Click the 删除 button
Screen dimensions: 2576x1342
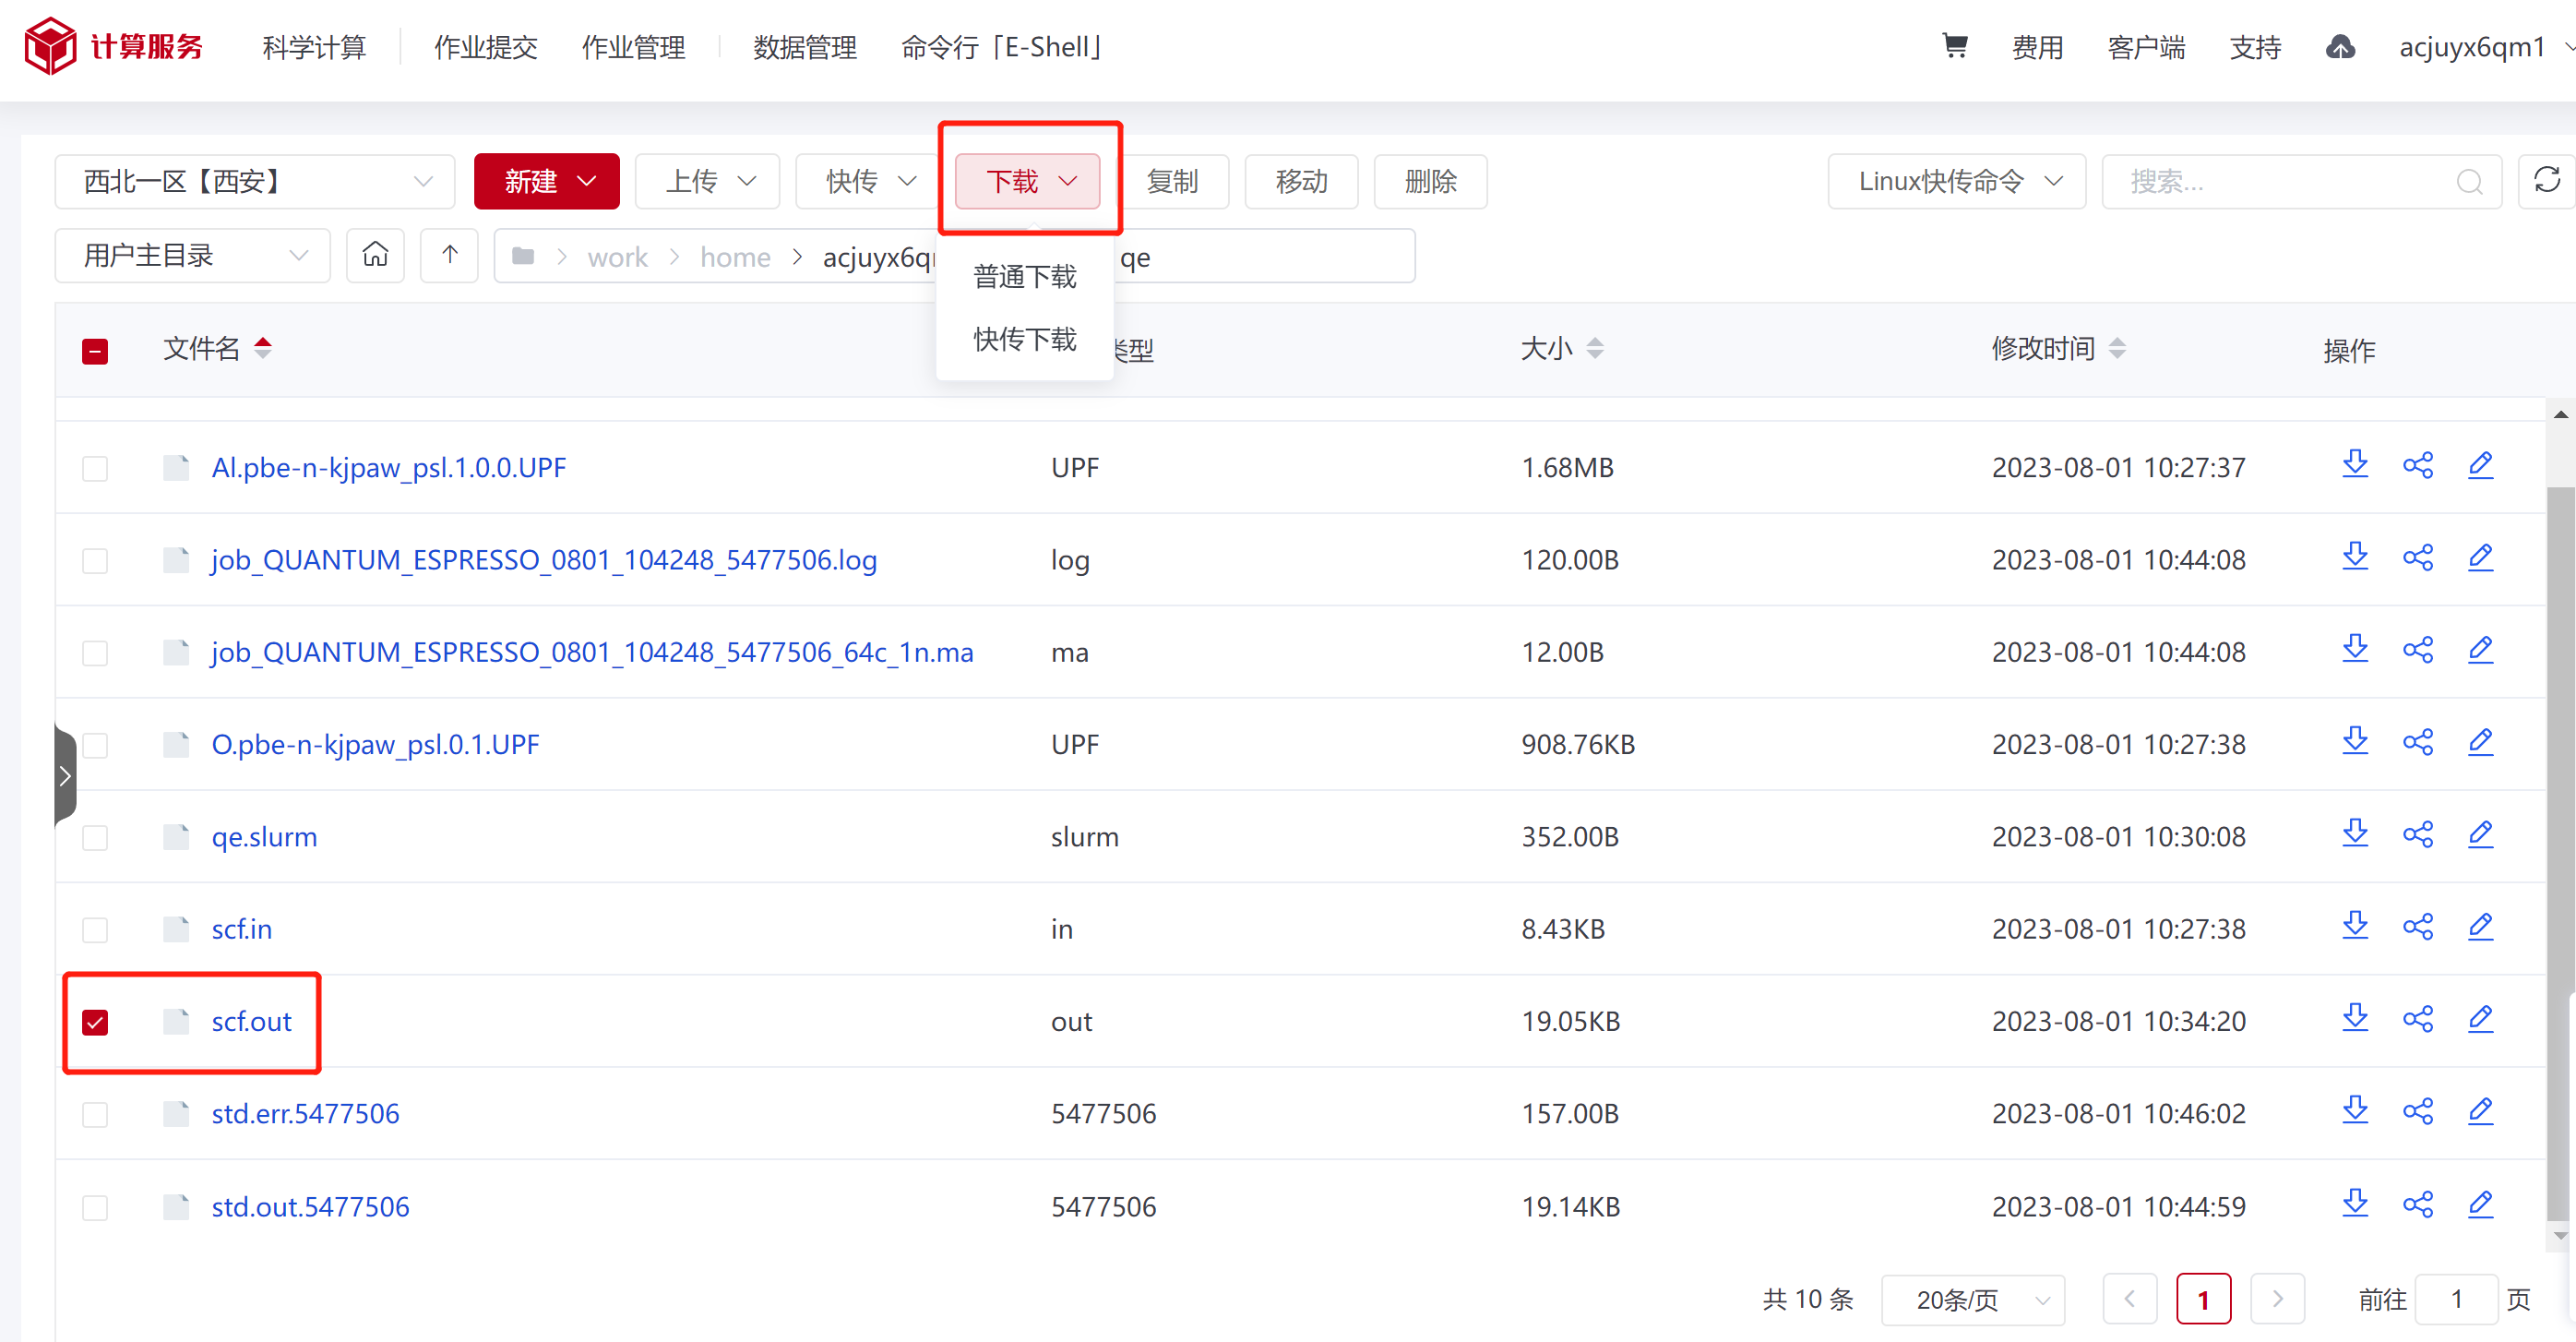tap(1431, 181)
